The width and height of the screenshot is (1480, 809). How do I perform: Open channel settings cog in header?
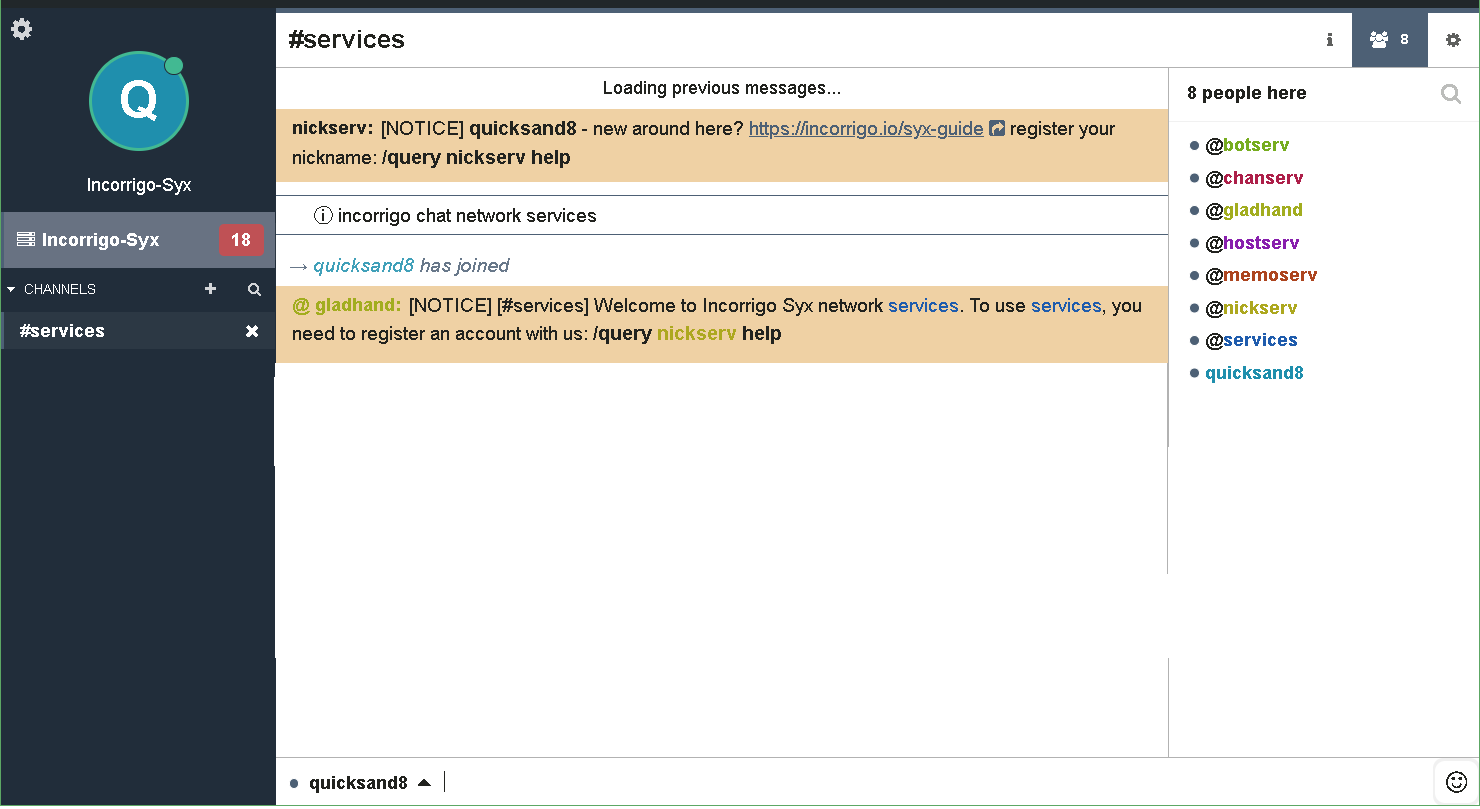click(x=1453, y=40)
